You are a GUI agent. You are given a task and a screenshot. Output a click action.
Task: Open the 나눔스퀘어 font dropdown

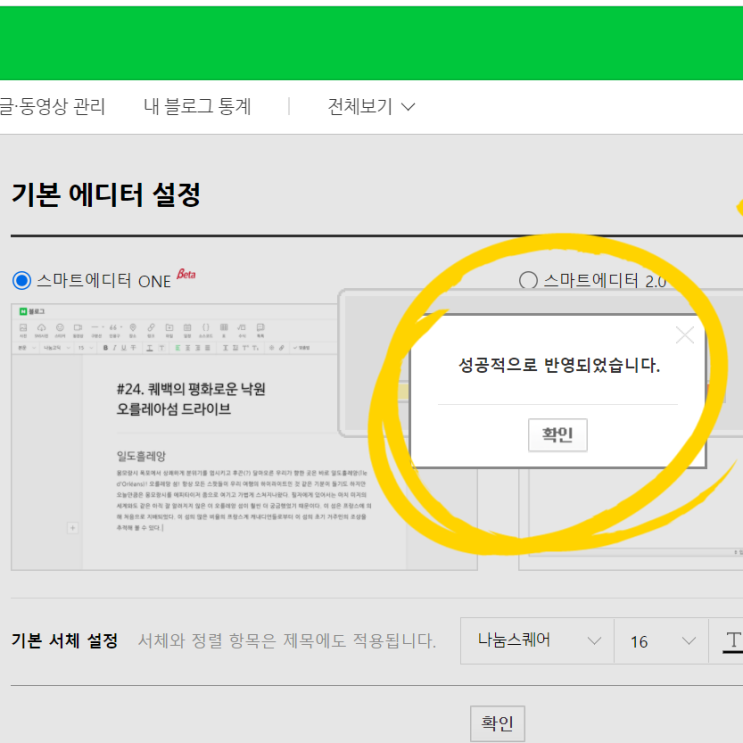[537, 641]
